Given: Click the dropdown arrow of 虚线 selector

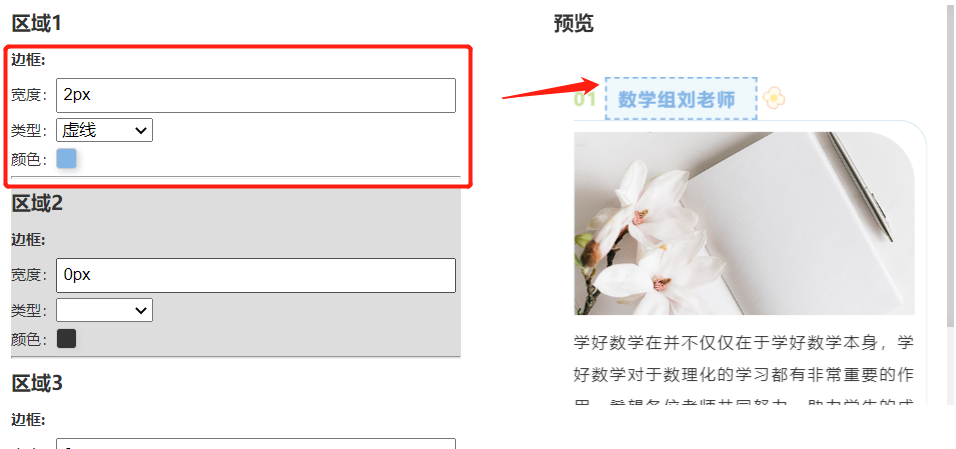Looking at the screenshot, I should (141, 131).
